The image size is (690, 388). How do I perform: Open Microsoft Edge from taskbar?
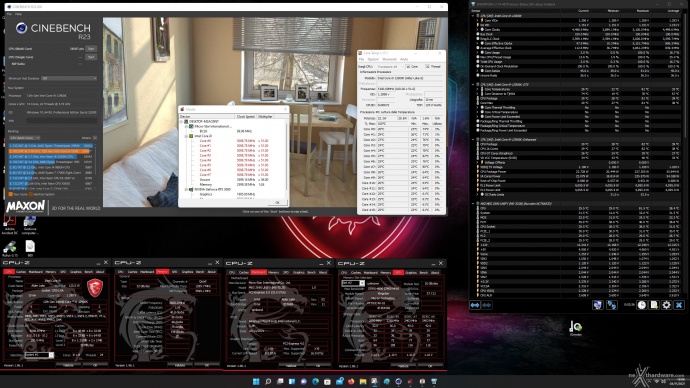[316, 381]
